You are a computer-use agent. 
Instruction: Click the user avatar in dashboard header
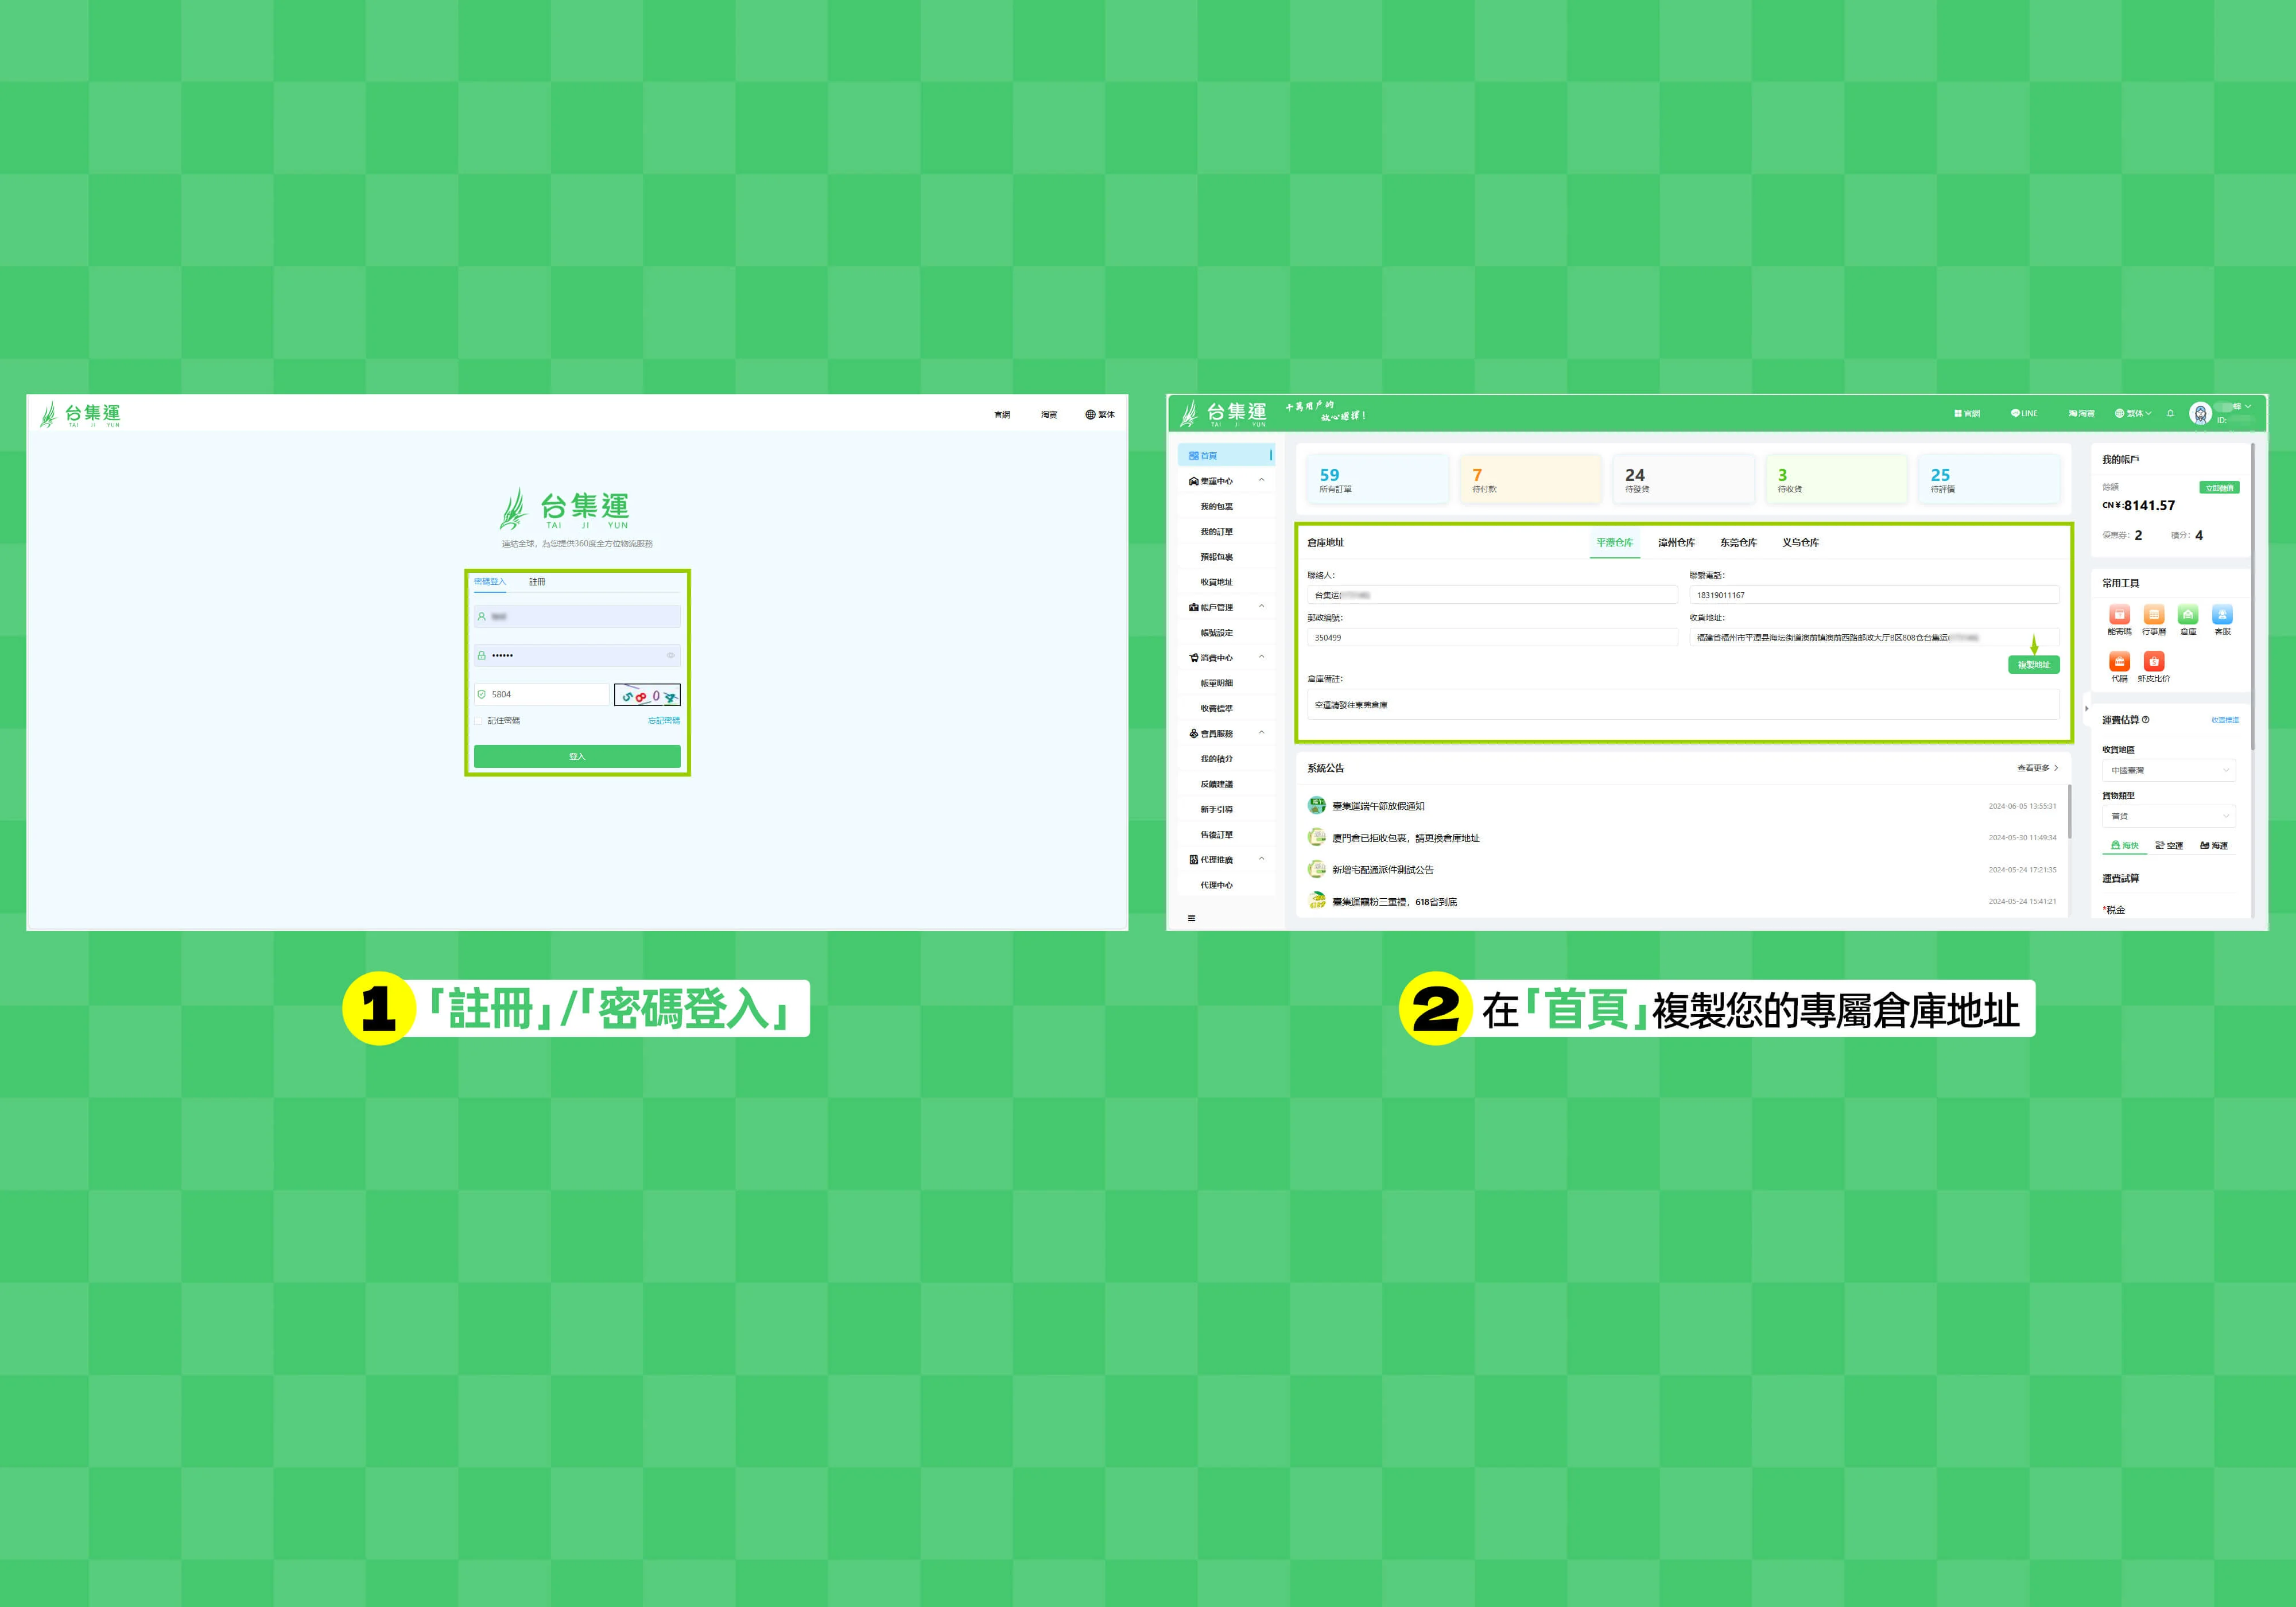[x=2200, y=414]
